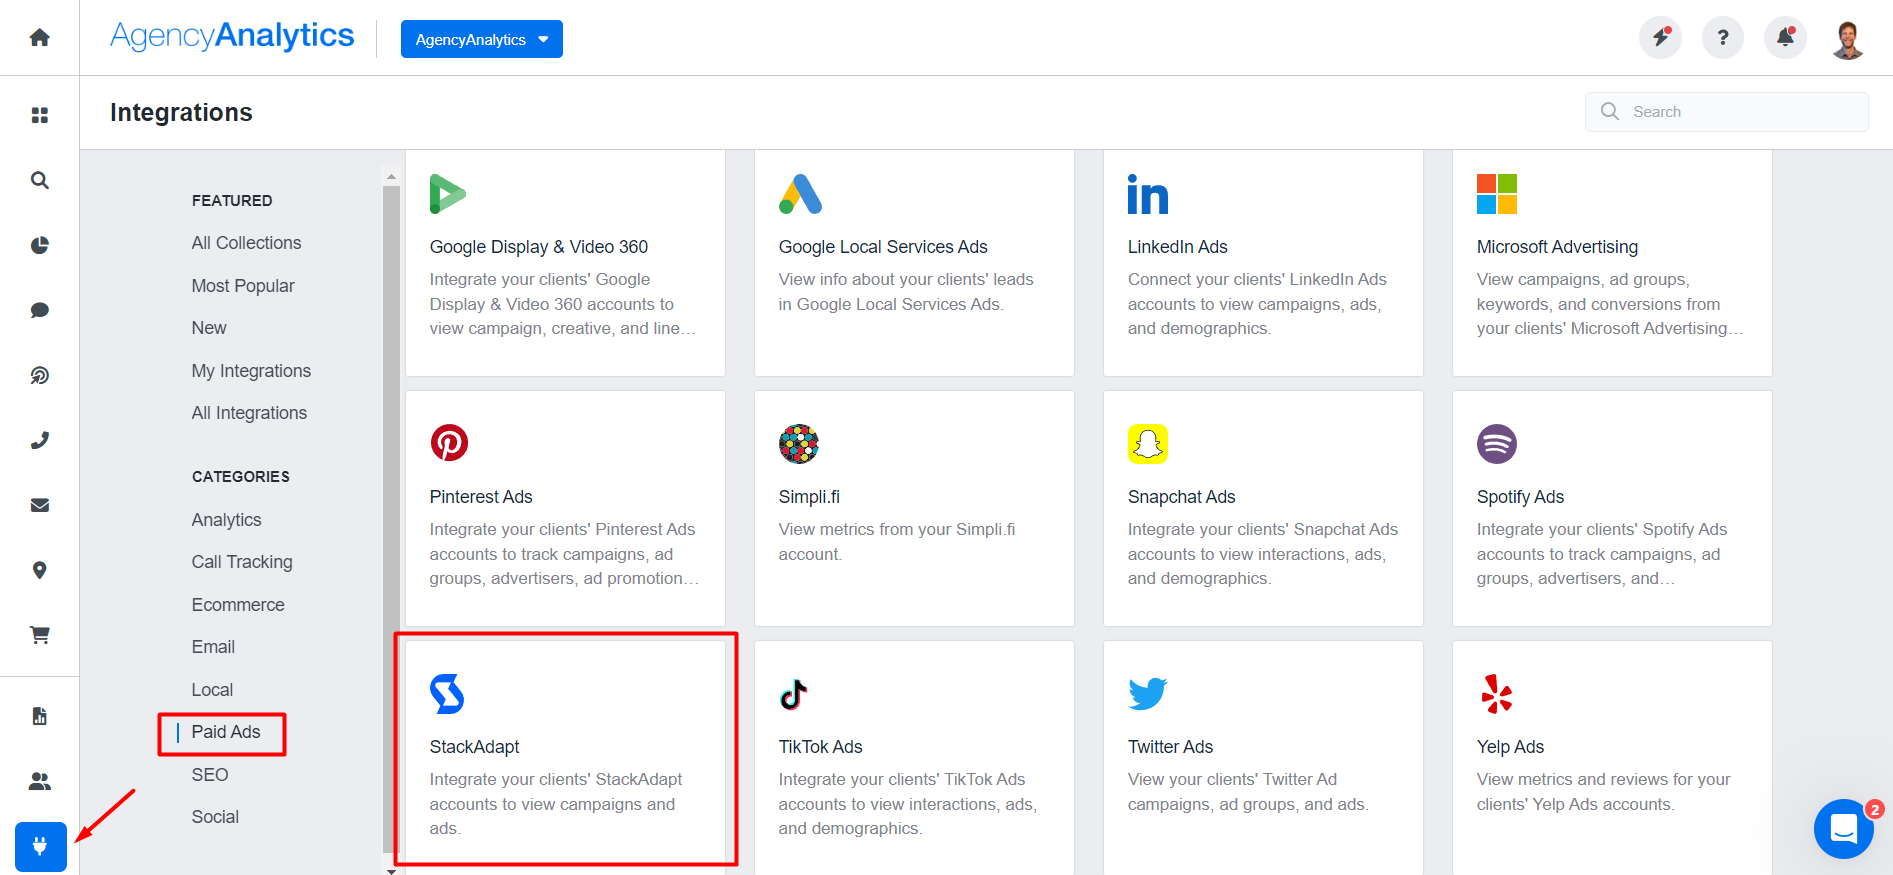Select Call Tracking category
This screenshot has height=875, width=1893.
click(x=242, y=562)
